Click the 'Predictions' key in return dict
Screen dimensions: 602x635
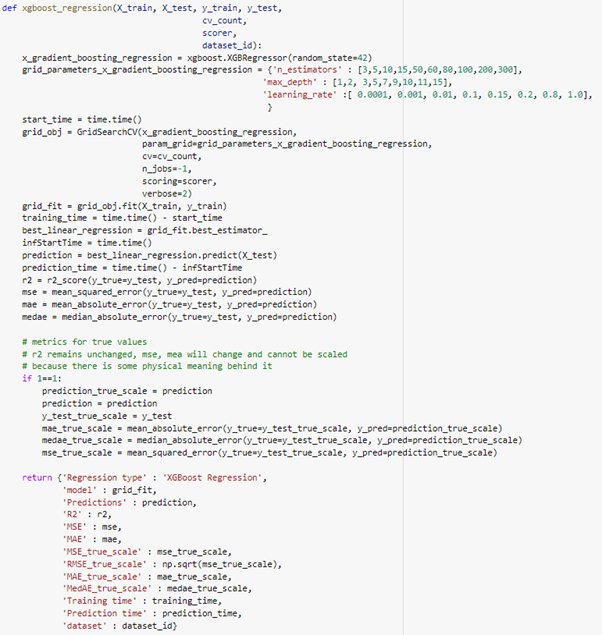coord(94,503)
